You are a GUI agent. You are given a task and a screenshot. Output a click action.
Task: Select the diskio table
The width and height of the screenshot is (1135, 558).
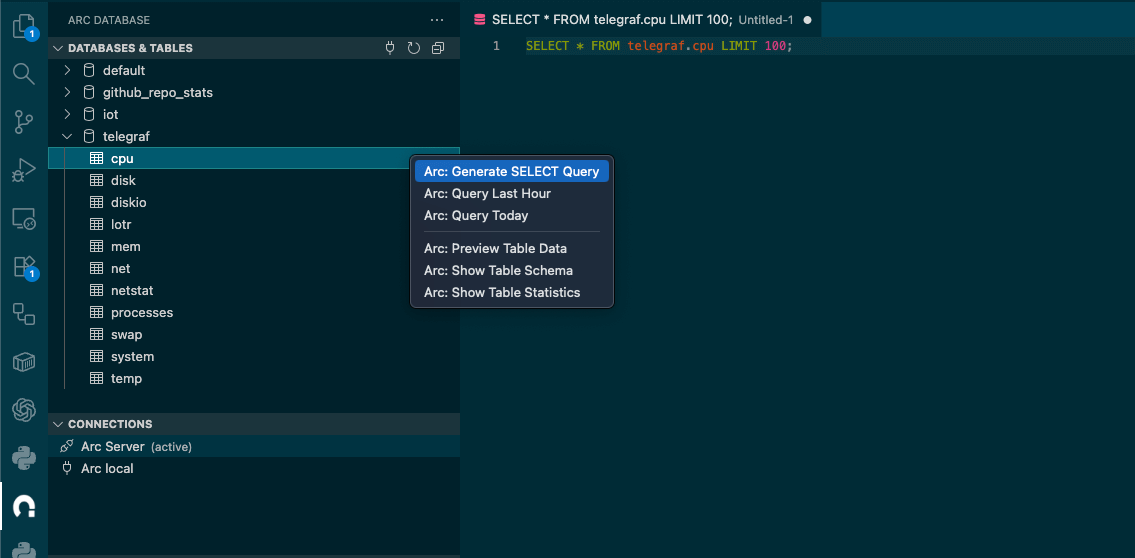128,202
